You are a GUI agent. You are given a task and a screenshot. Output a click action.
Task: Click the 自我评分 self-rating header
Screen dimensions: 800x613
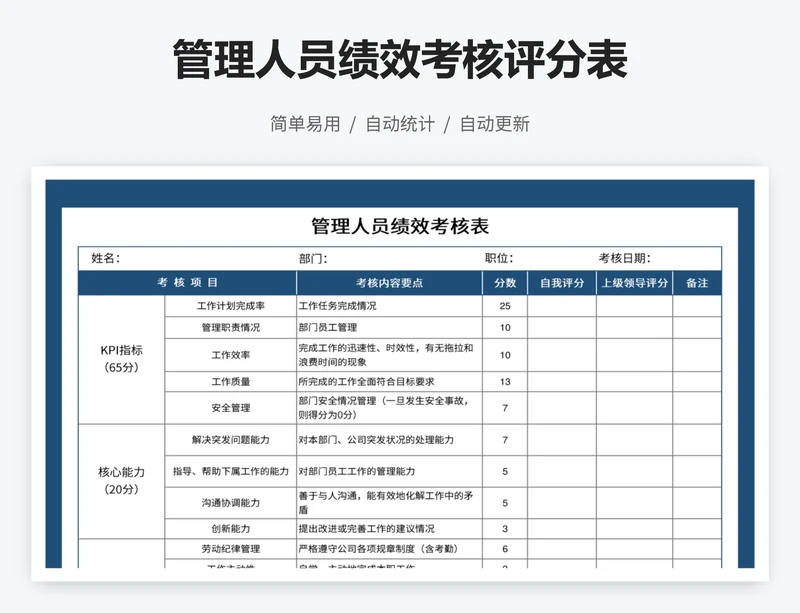[561, 281]
